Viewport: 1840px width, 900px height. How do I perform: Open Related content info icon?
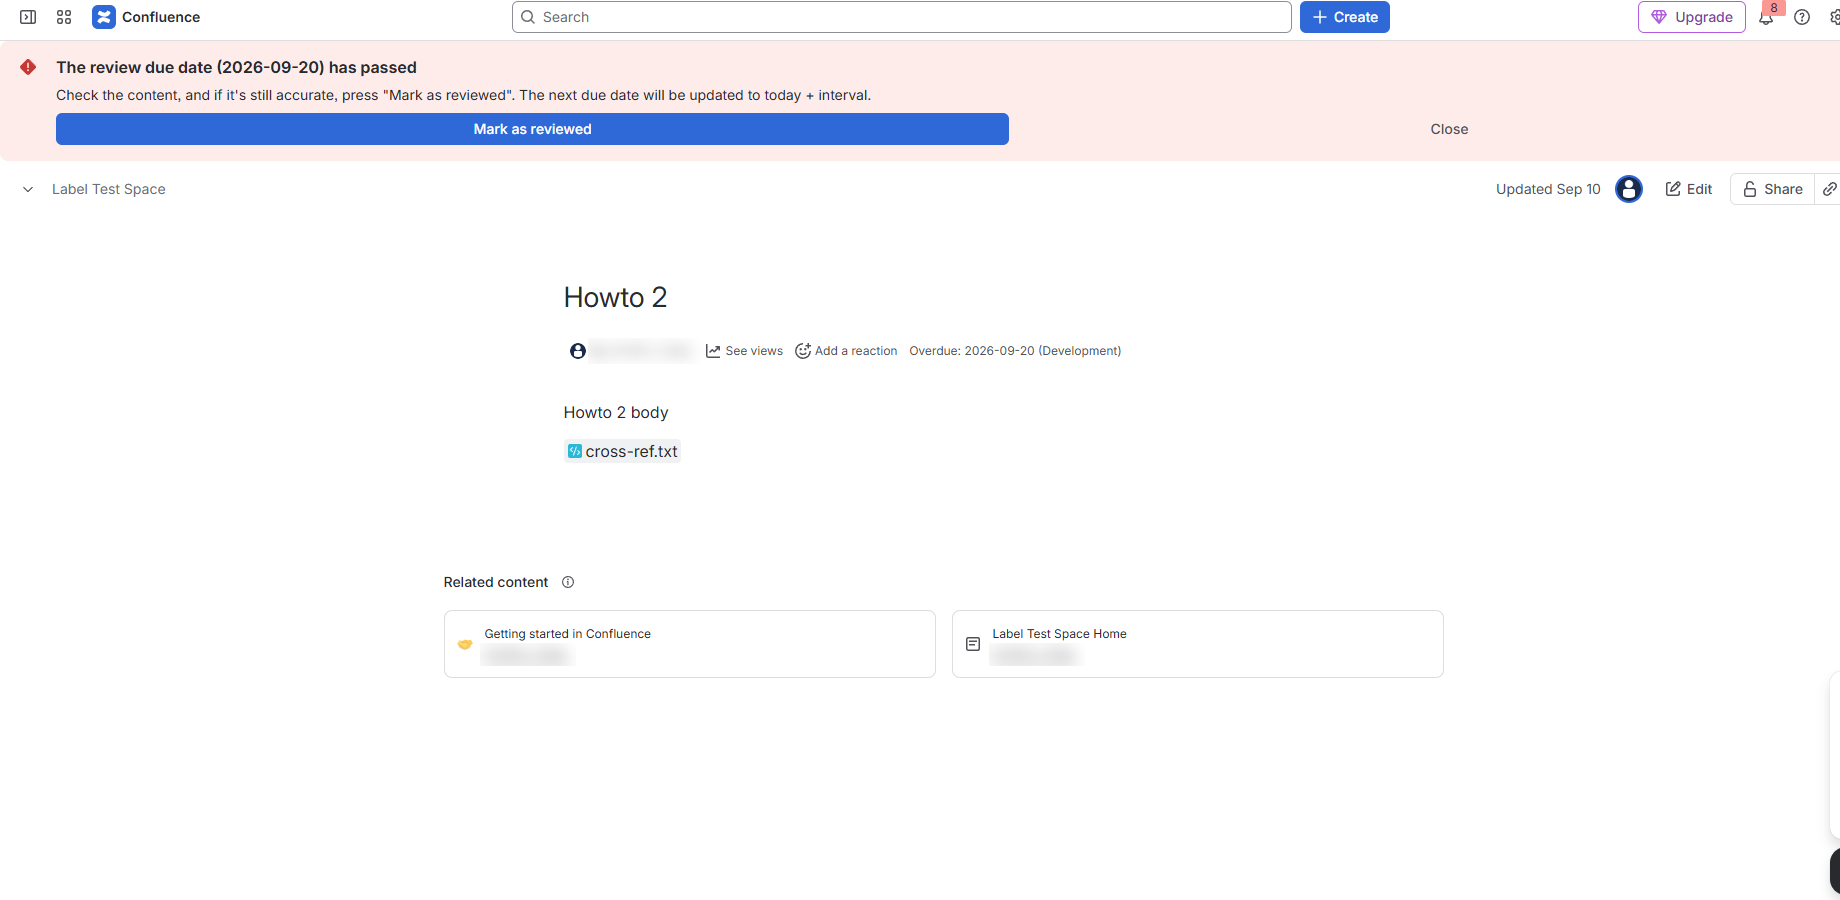point(568,582)
